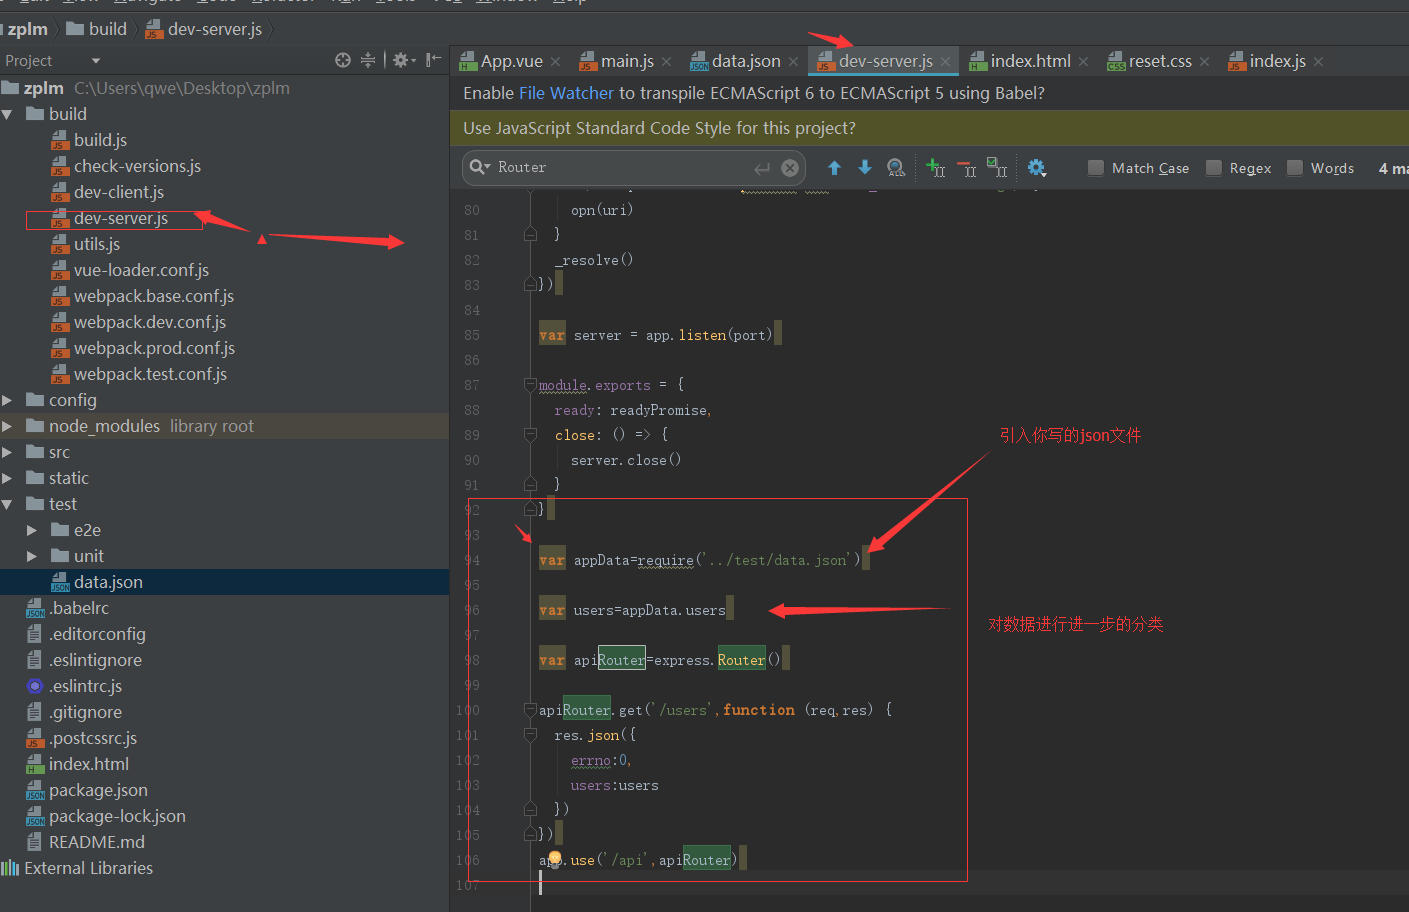The width and height of the screenshot is (1409, 912).
Task: Open the Project panel settings gear
Action: coord(401,60)
